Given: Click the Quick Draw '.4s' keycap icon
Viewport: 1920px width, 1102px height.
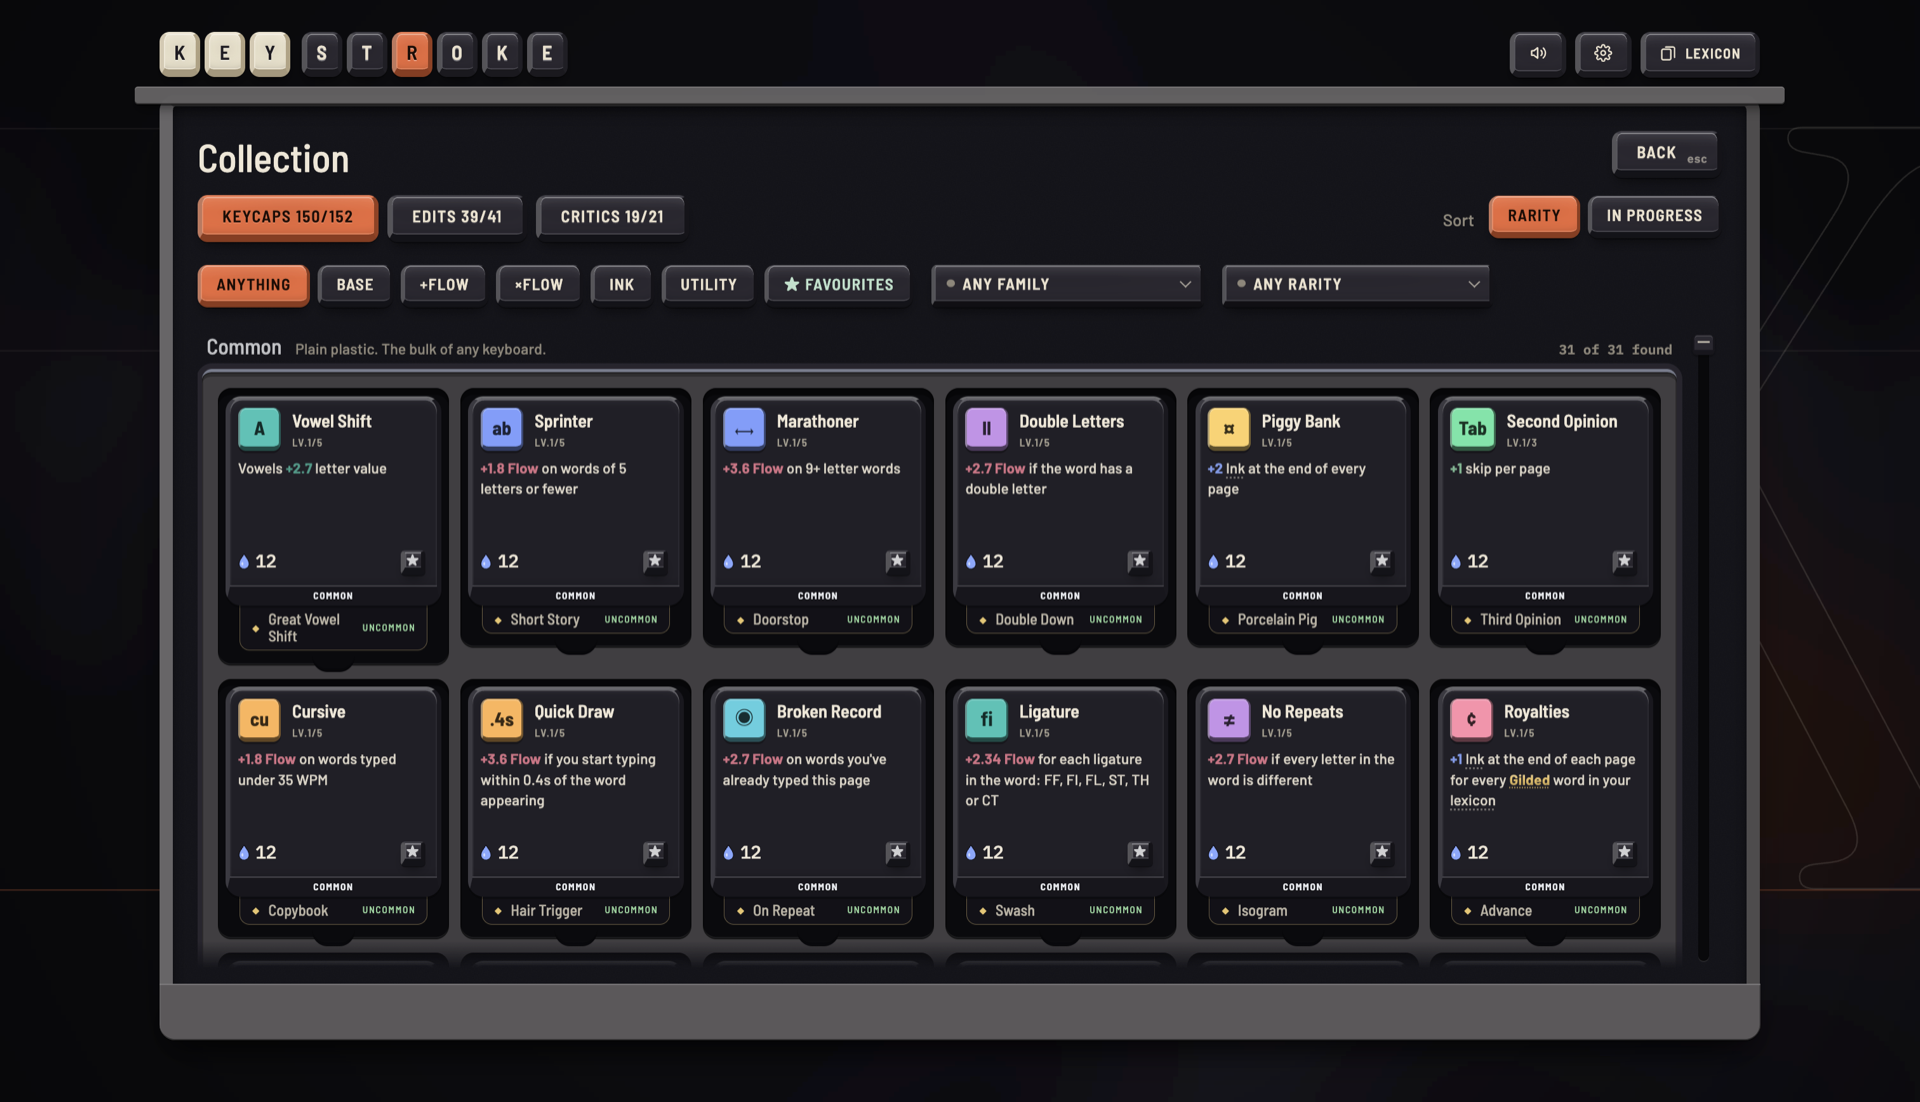Looking at the screenshot, I should coord(501,719).
